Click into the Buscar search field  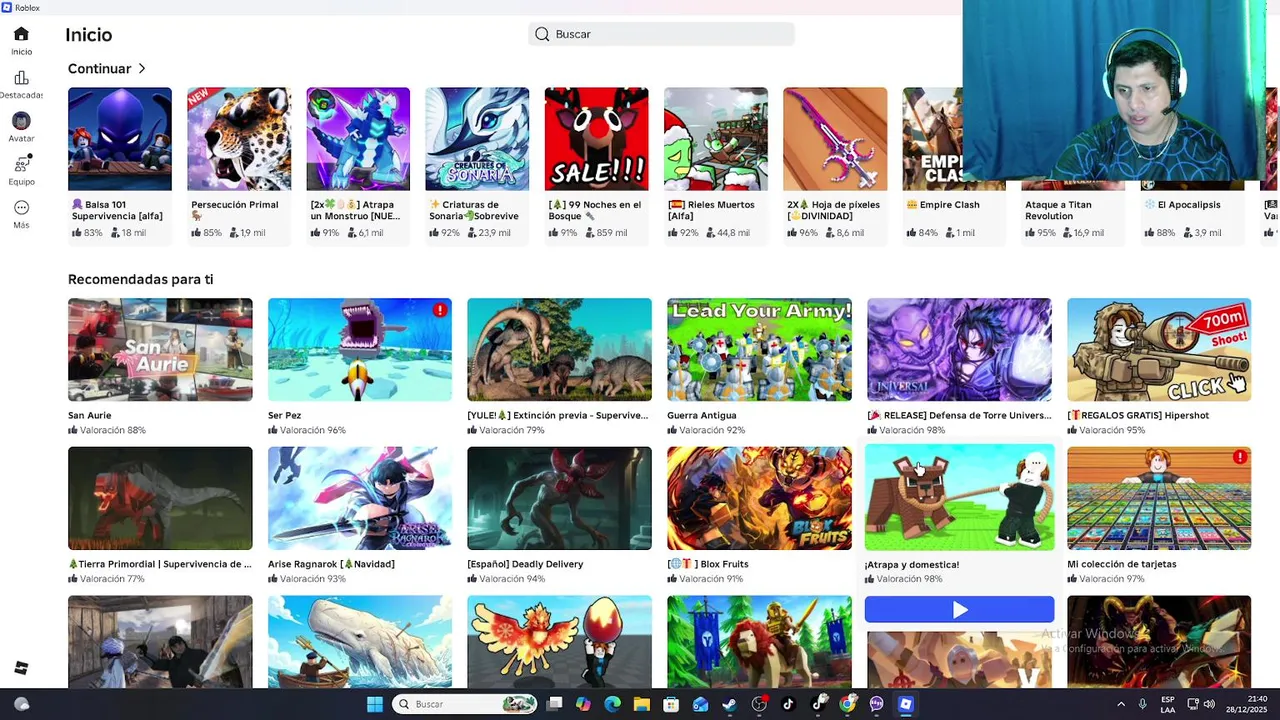tap(661, 34)
